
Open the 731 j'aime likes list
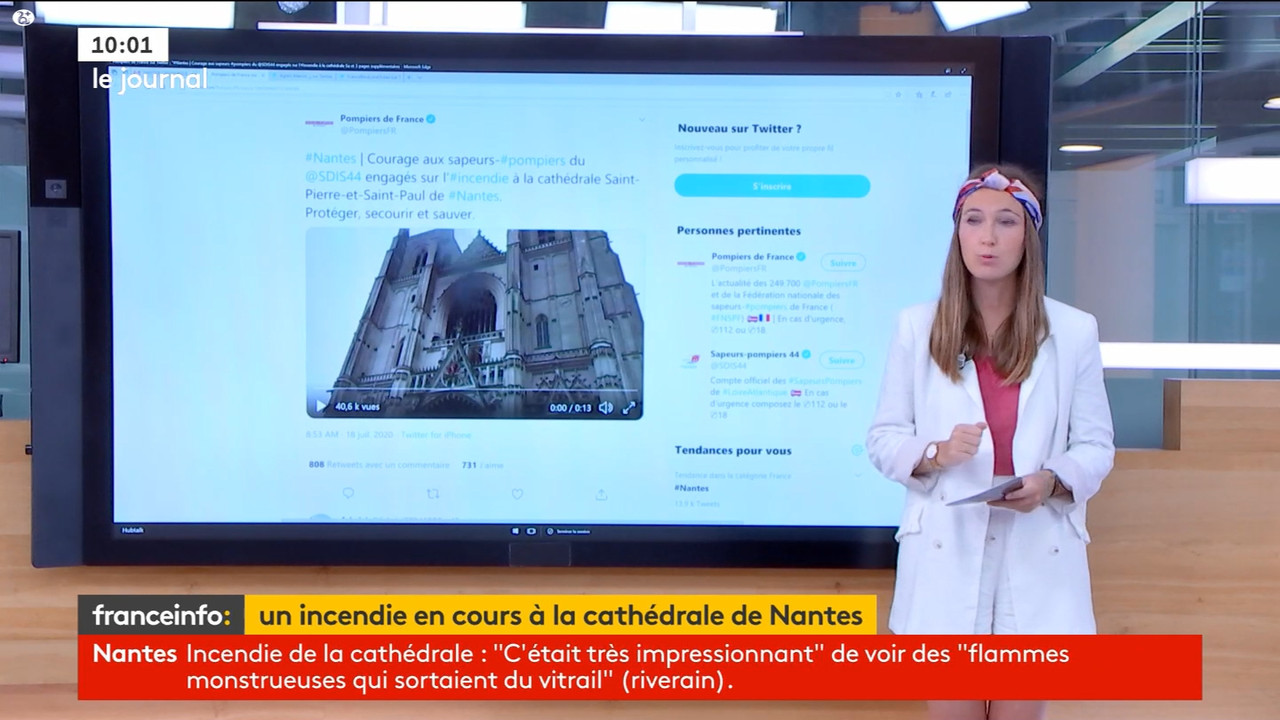482,464
